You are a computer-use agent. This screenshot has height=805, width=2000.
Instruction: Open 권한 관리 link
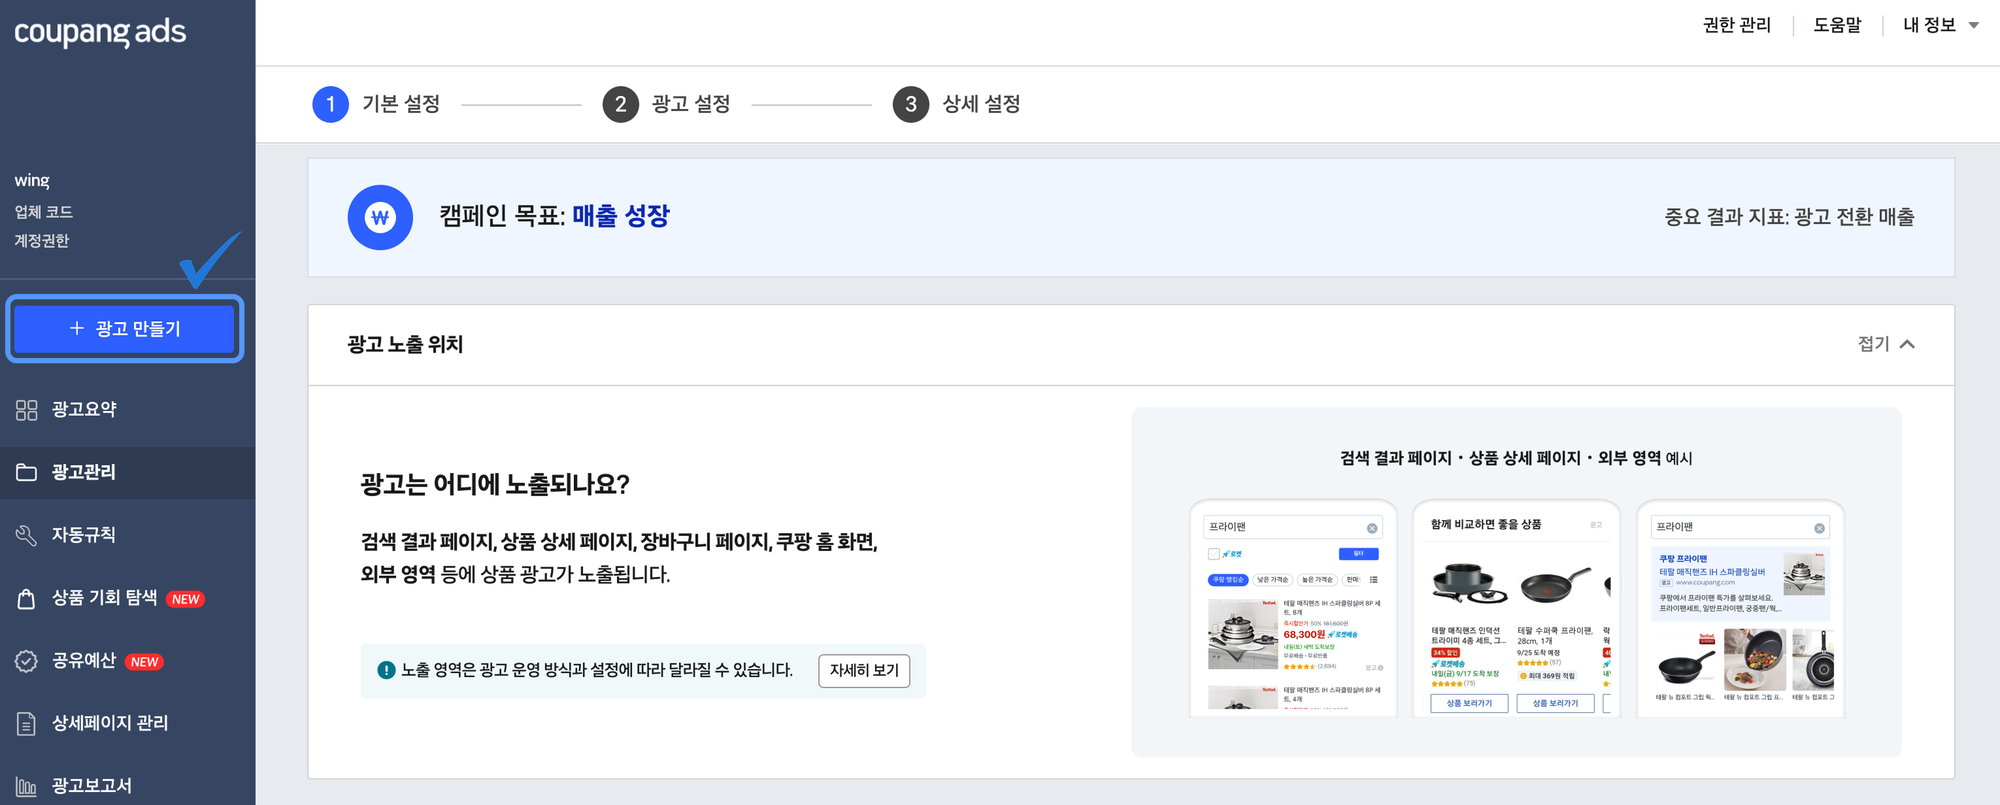click(x=1737, y=25)
